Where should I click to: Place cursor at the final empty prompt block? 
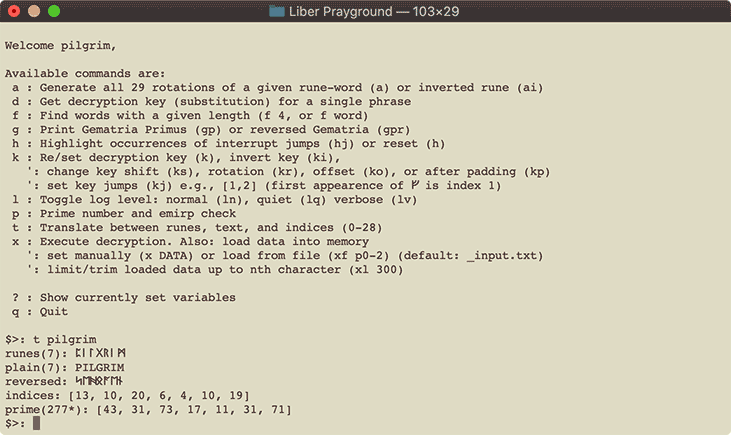click(x=37, y=423)
